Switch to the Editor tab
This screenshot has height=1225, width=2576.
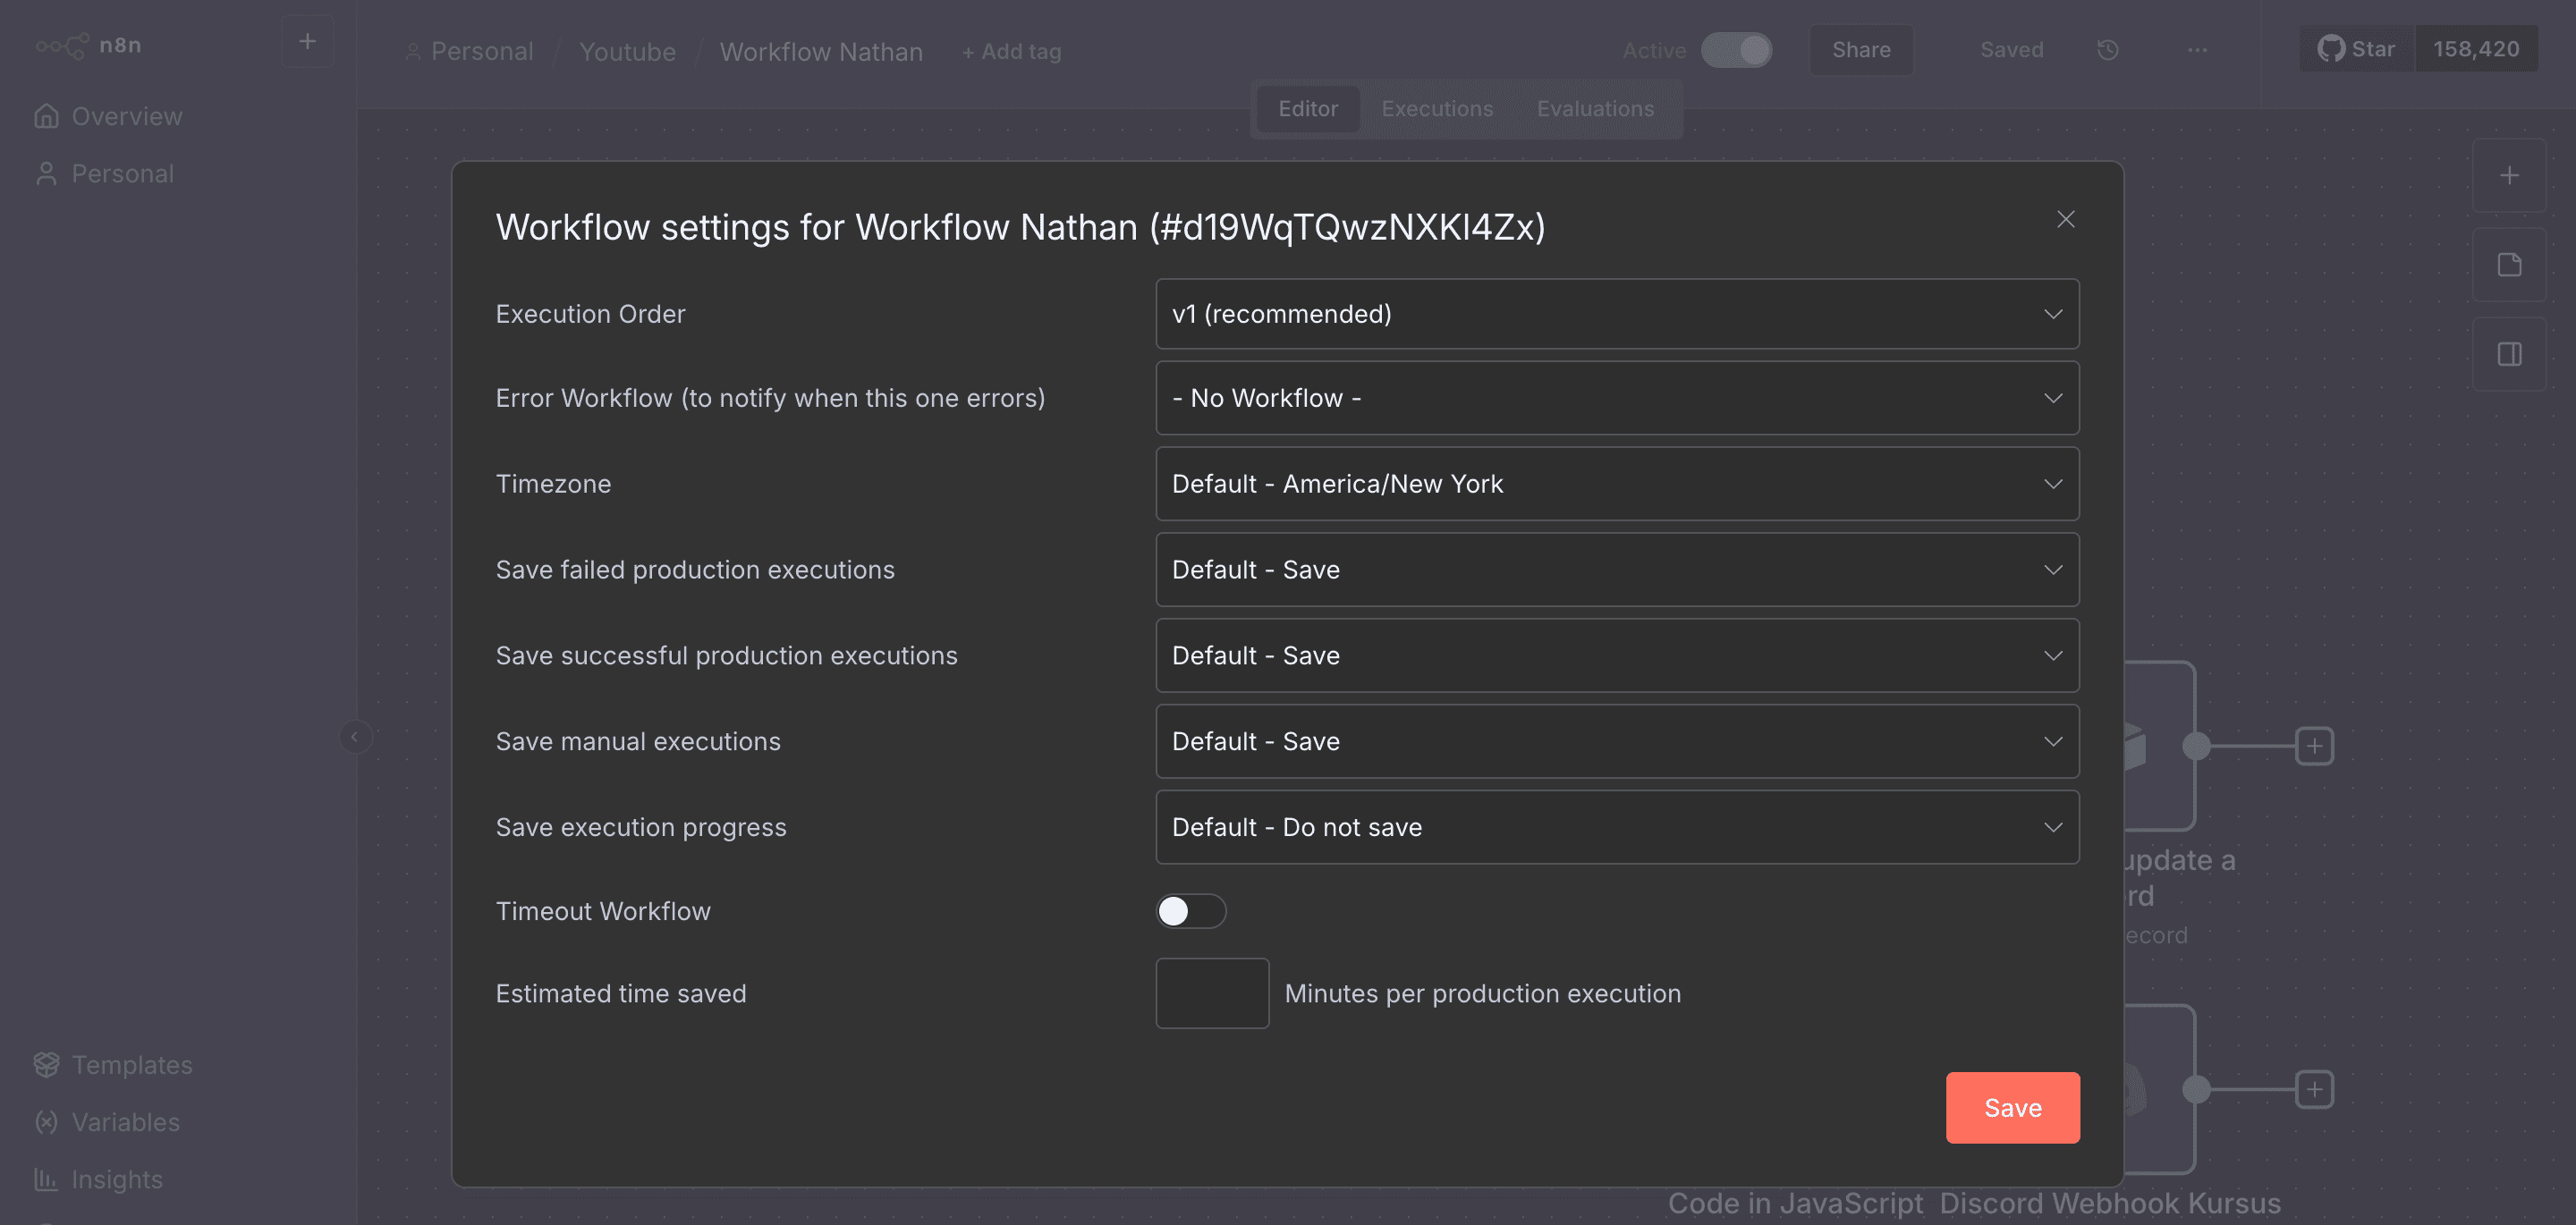pyautogui.click(x=1307, y=109)
